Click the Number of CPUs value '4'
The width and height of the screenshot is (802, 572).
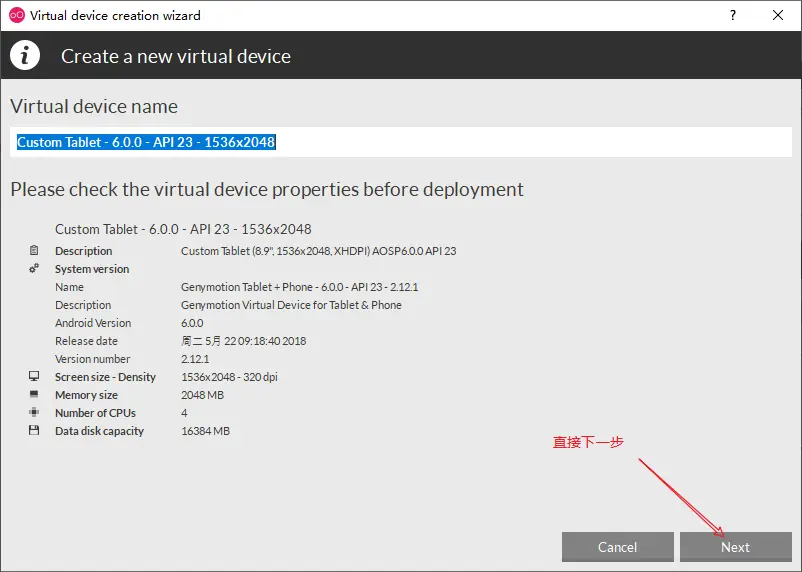tap(184, 413)
